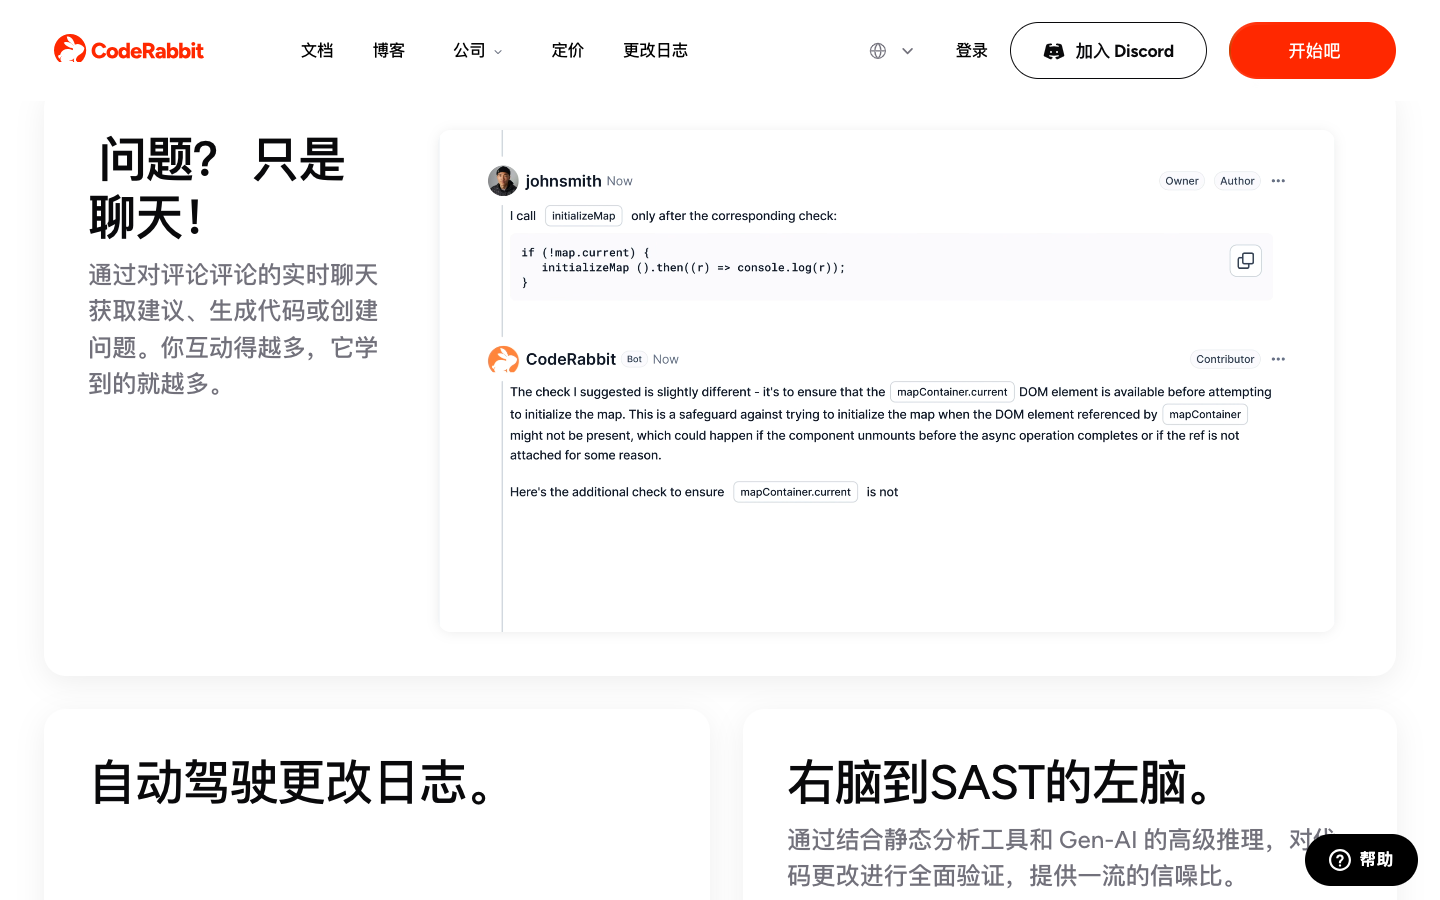The width and height of the screenshot is (1440, 900).
Task: Click the initializeMap inline code tag
Action: pos(584,216)
